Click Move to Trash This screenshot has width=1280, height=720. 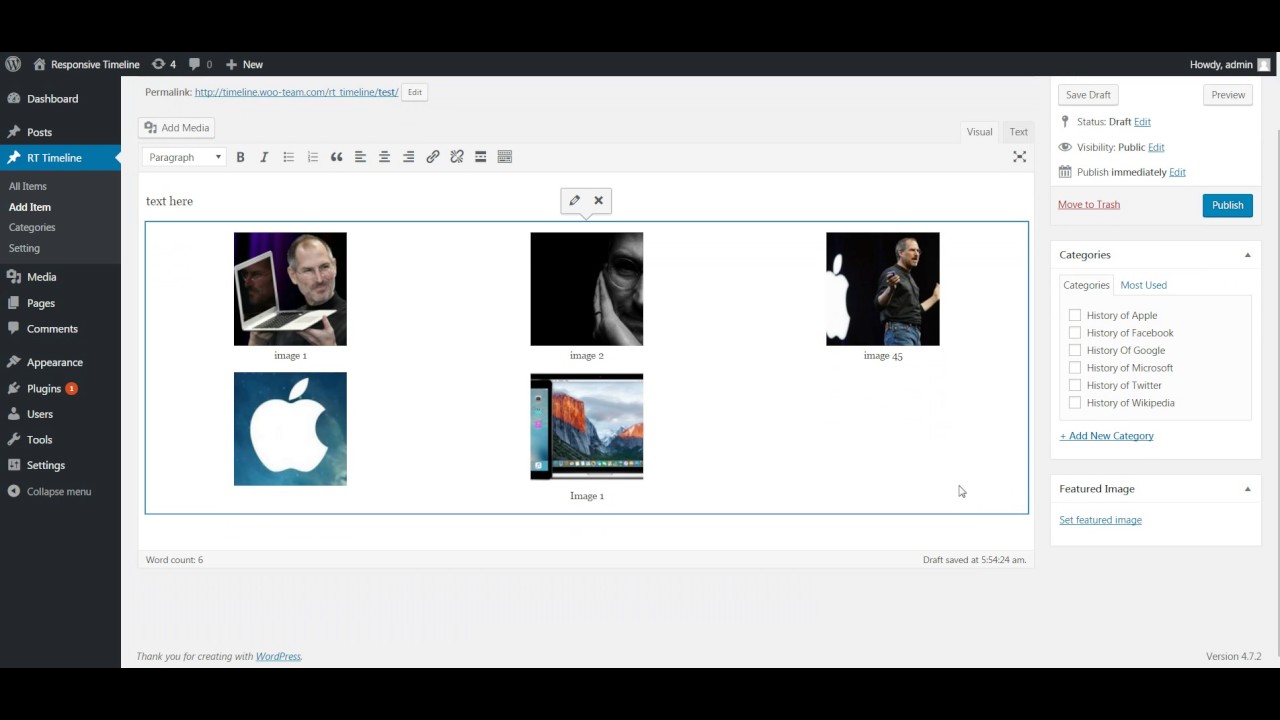click(x=1089, y=205)
